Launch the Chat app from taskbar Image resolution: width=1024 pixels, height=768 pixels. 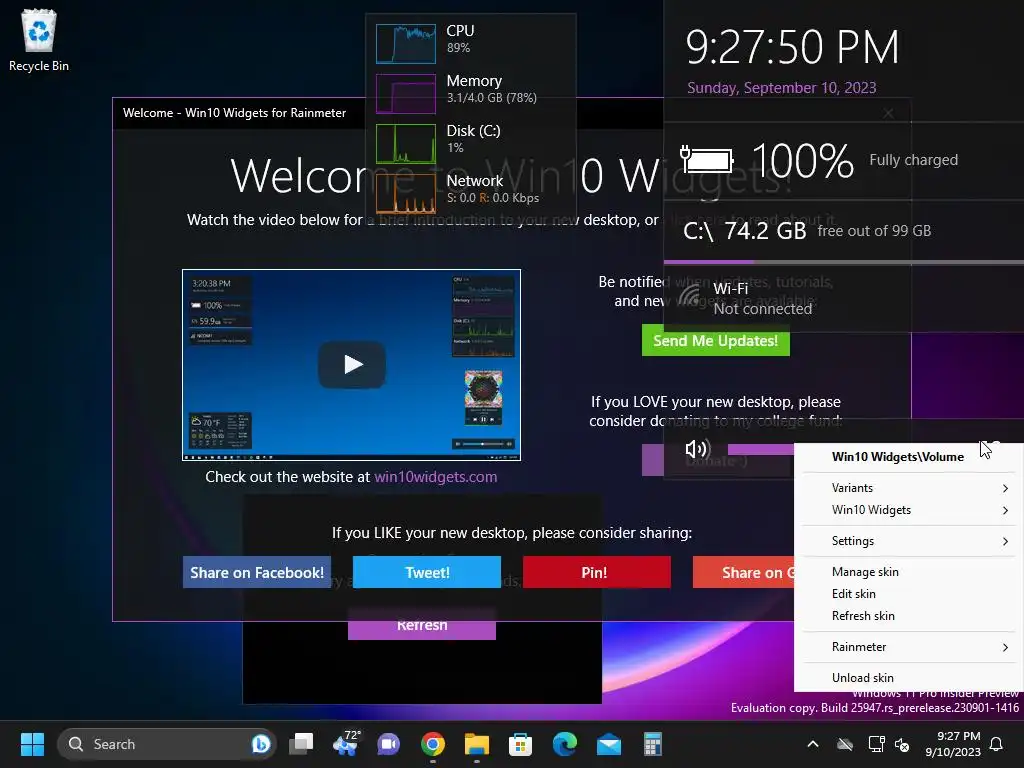click(389, 744)
